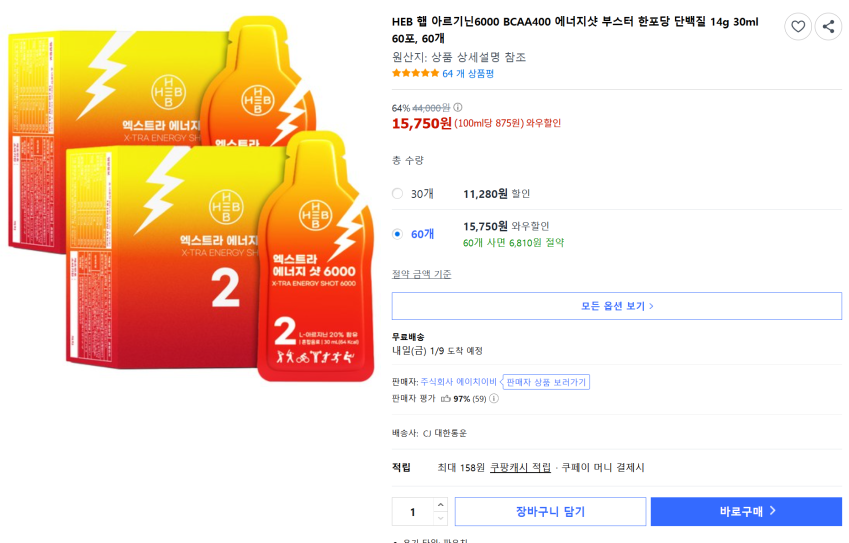This screenshot has width=849, height=543.
Task: Click the seller rating thumbs-up icon
Action: pyautogui.click(x=446, y=399)
